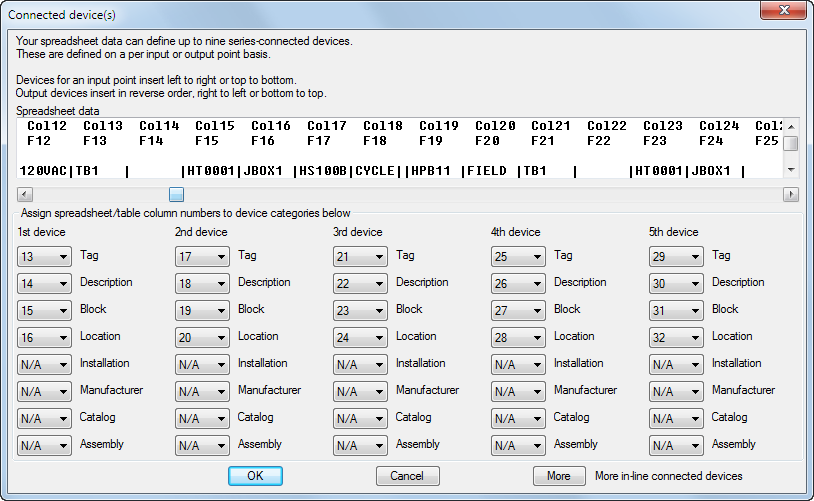Open the 2nd device Description dropdown
The width and height of the screenshot is (814, 501).
pos(202,283)
